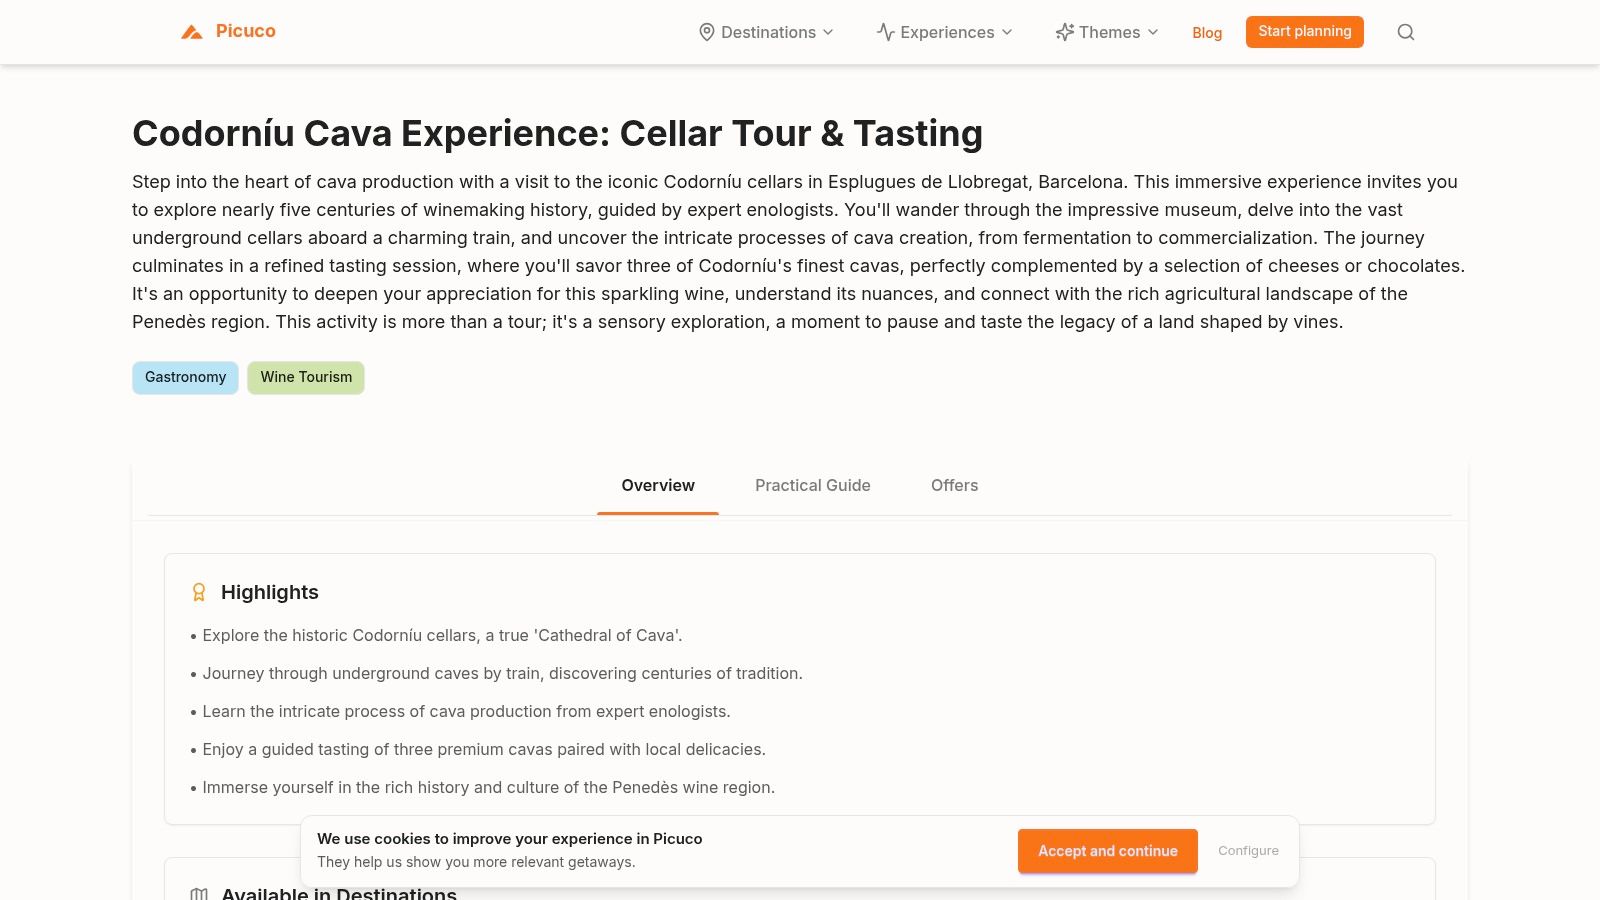The width and height of the screenshot is (1600, 900).
Task: Select the Overview tab
Action: click(658, 485)
